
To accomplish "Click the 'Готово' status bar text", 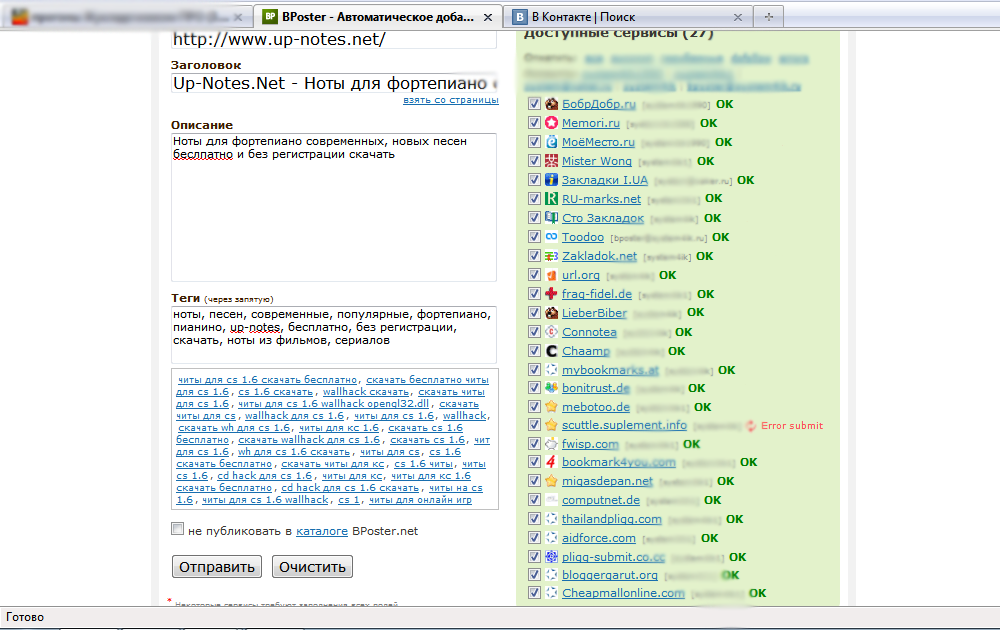I will (x=25, y=617).
